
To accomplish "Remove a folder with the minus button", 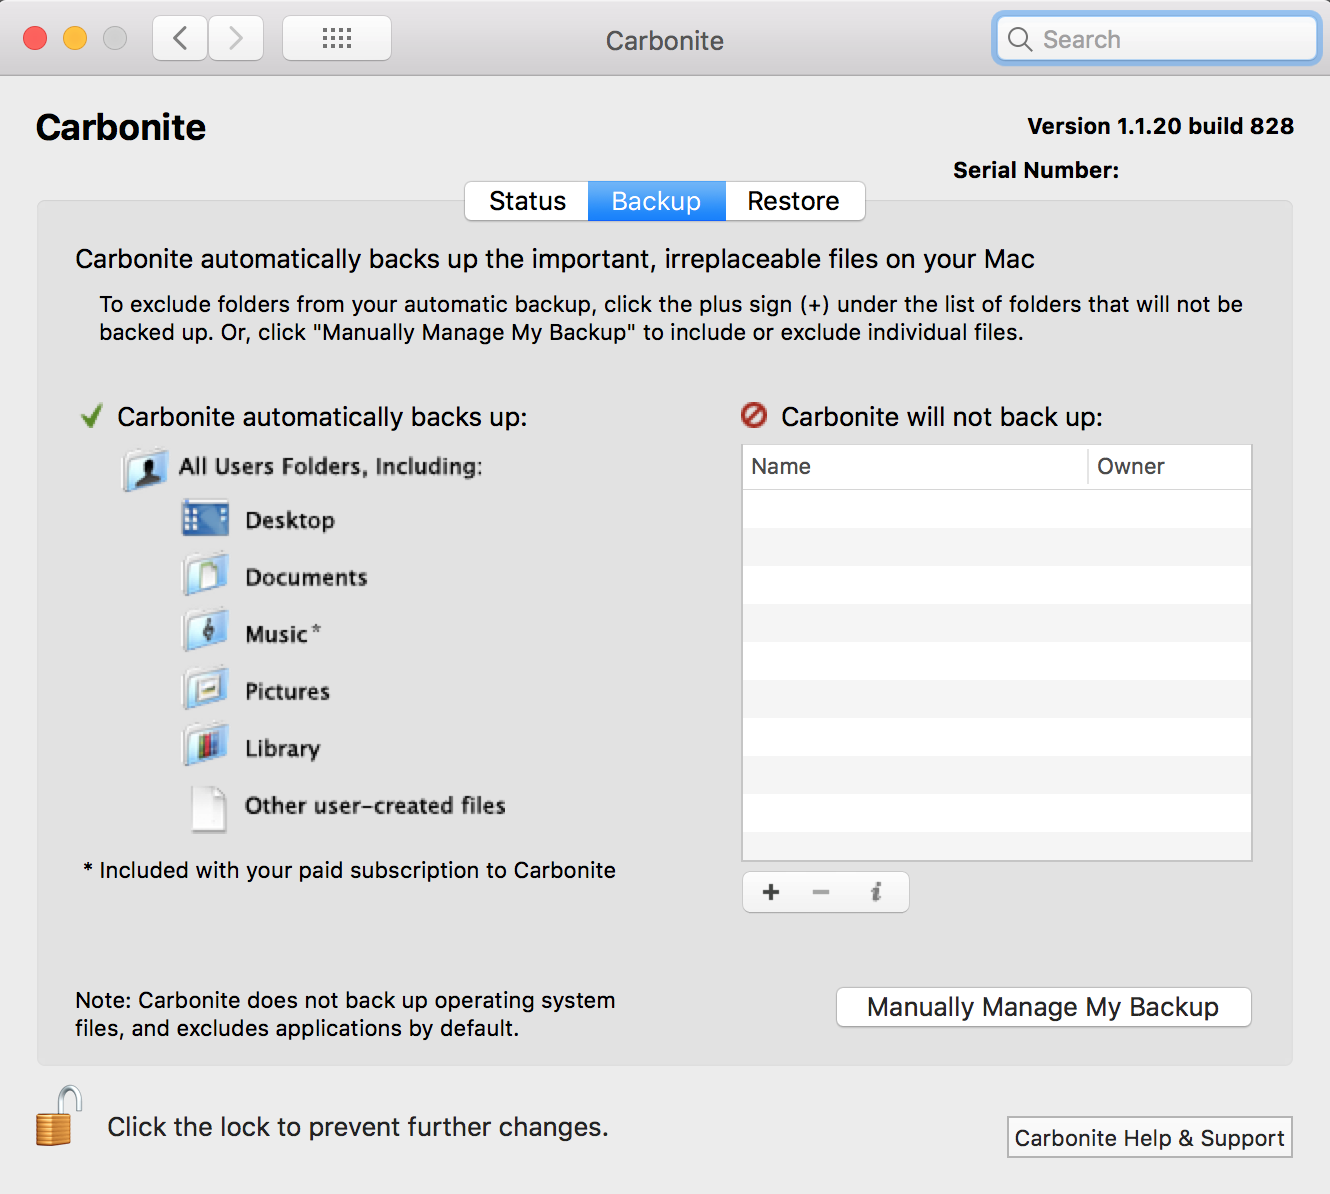I will click(x=821, y=891).
